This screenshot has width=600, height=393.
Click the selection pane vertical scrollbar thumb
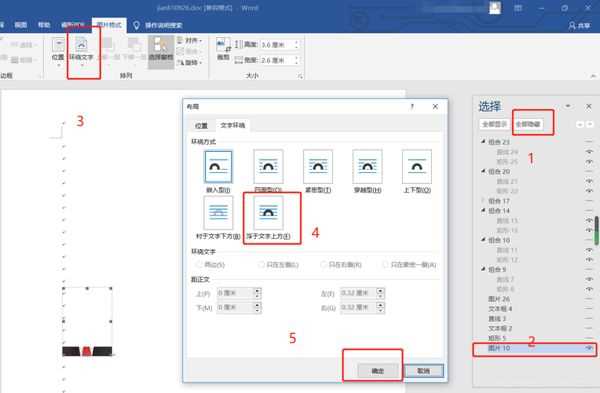pos(596,230)
